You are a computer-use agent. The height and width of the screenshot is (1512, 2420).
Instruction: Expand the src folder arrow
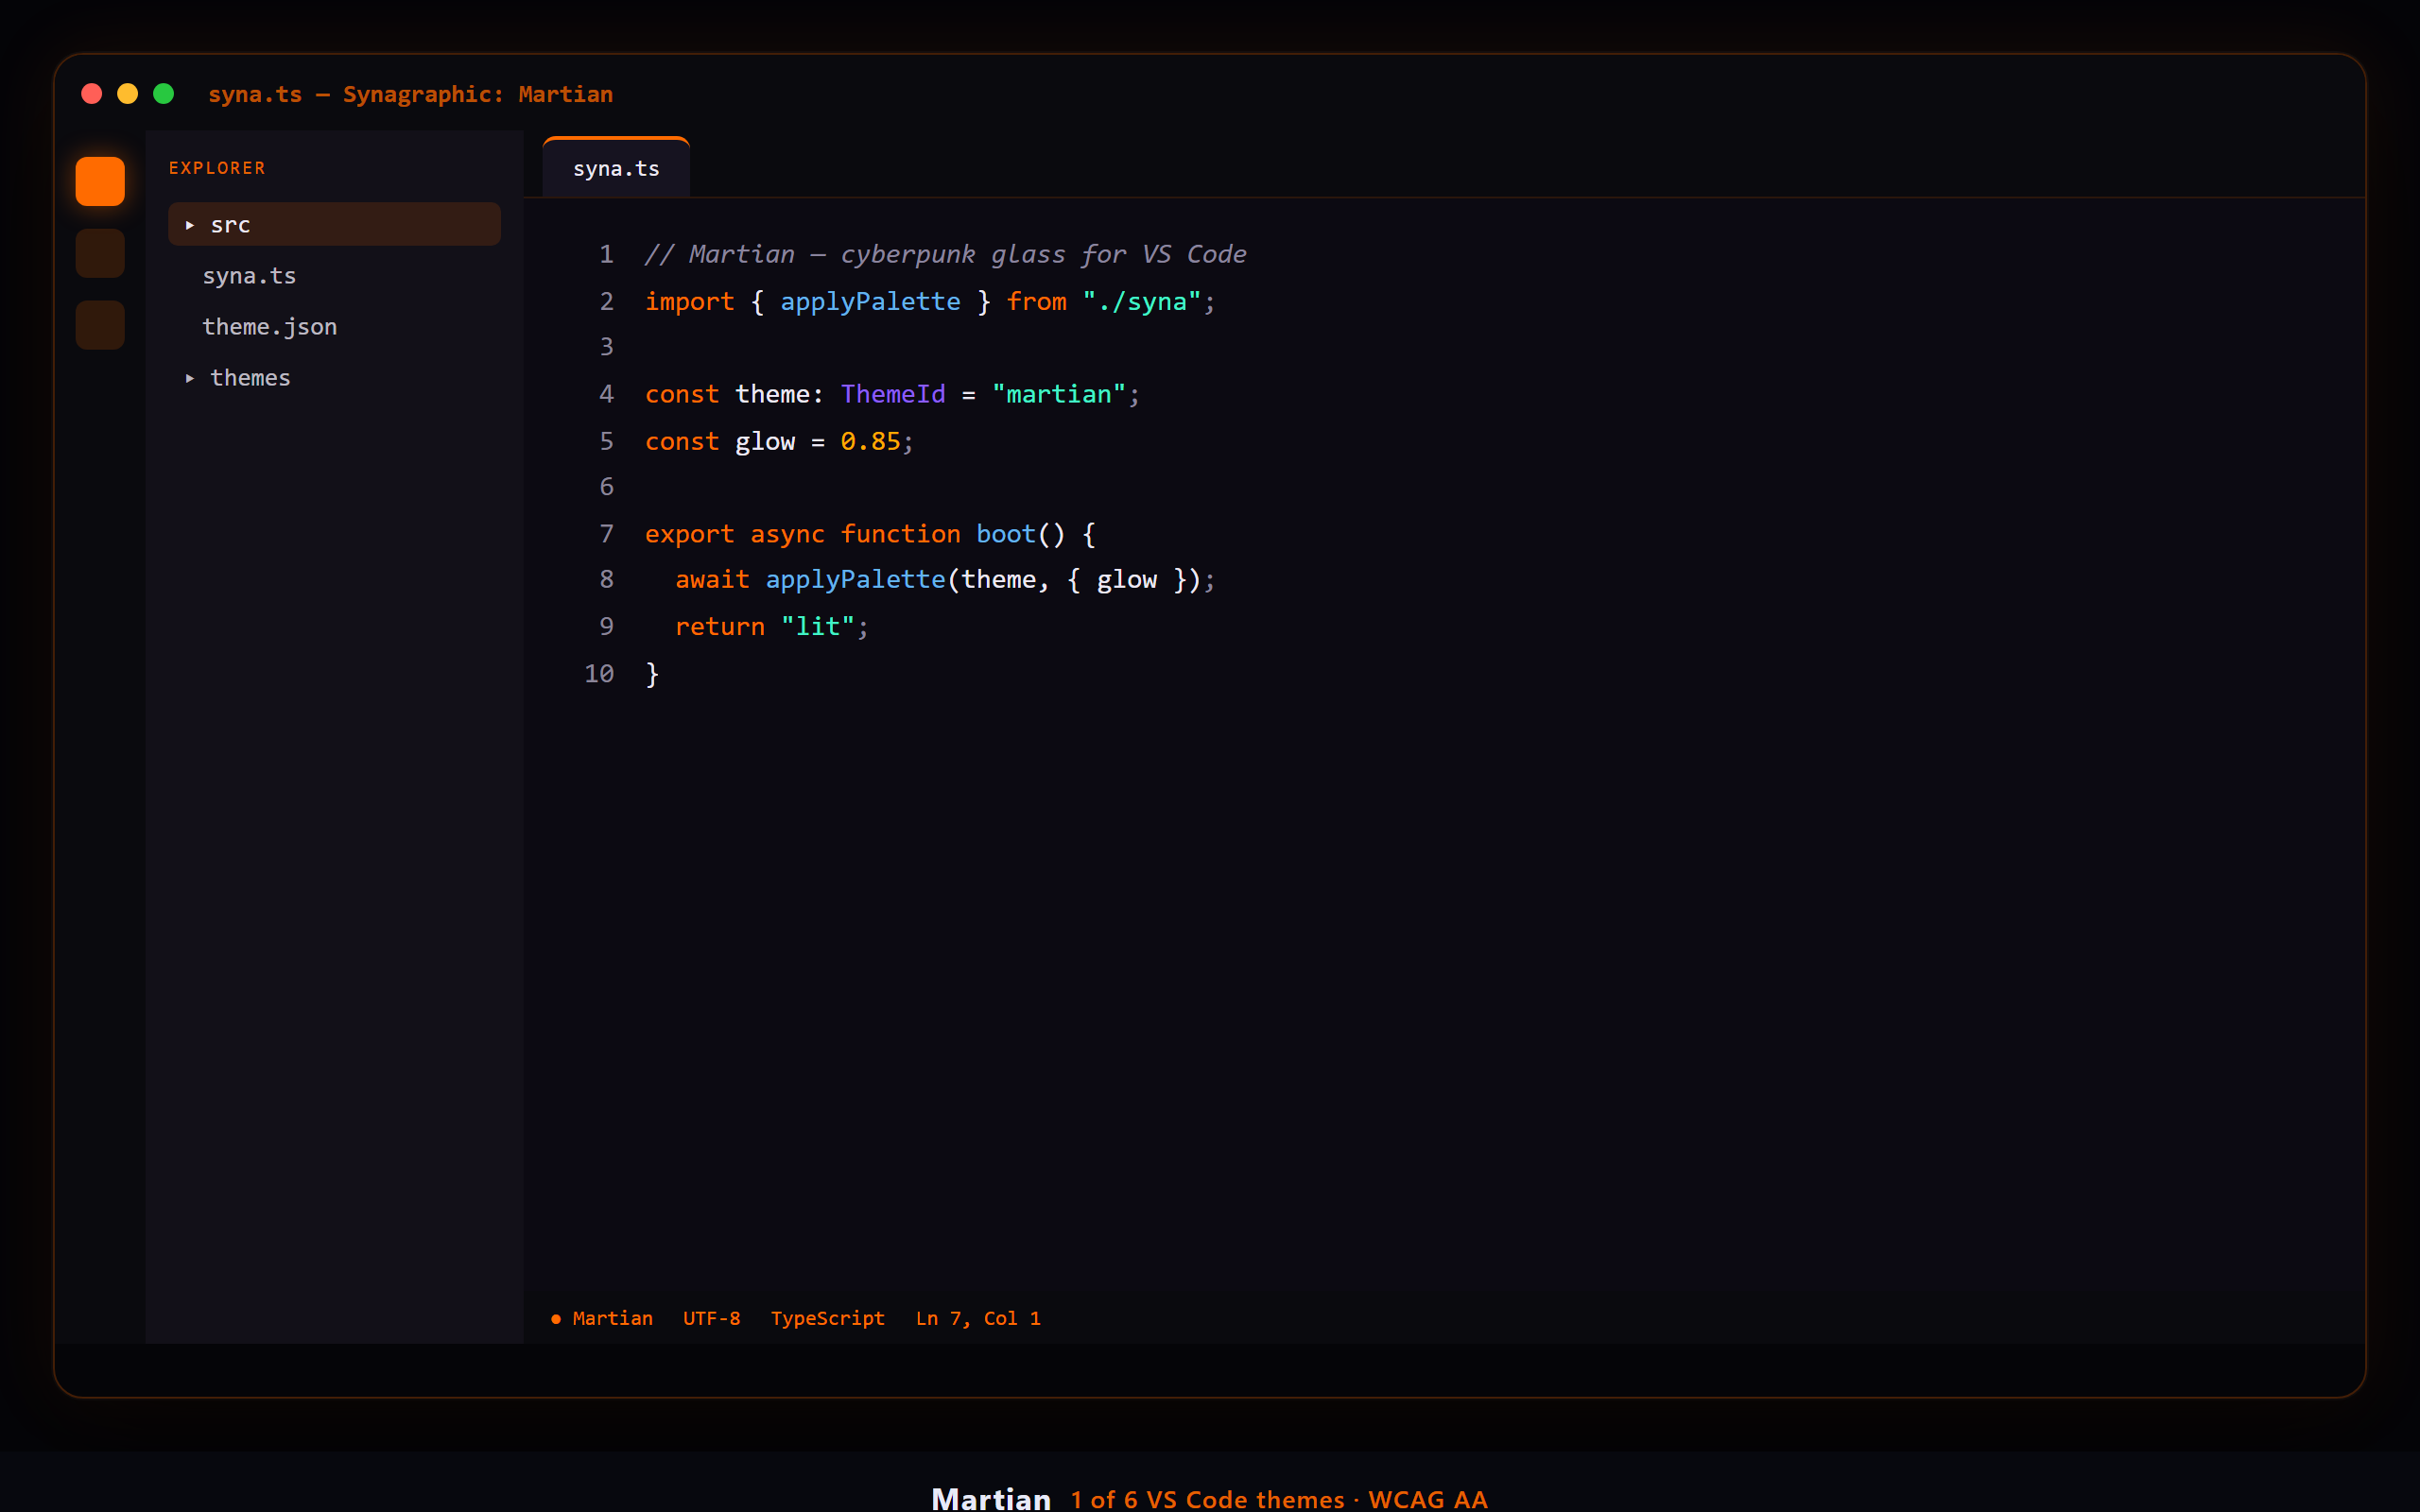(190, 225)
